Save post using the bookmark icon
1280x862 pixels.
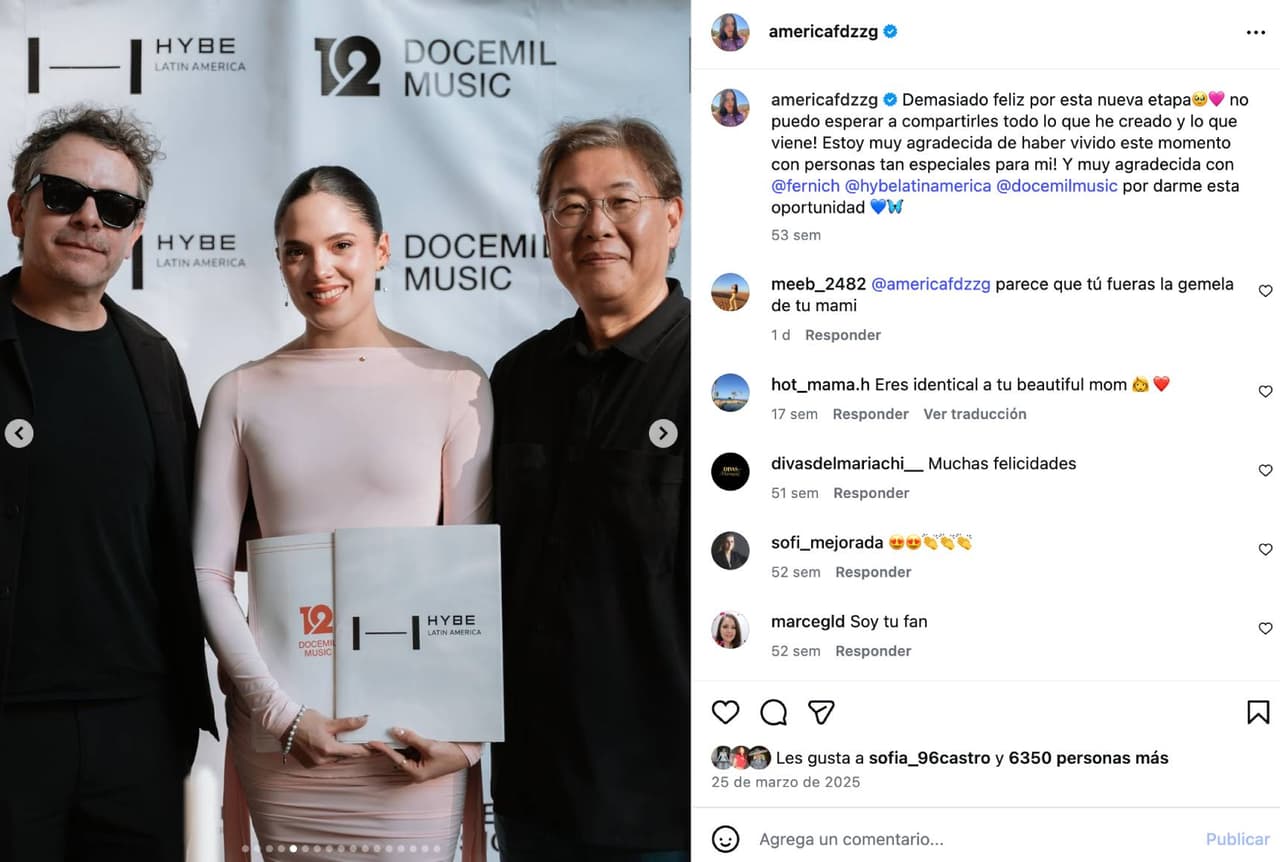click(1258, 712)
